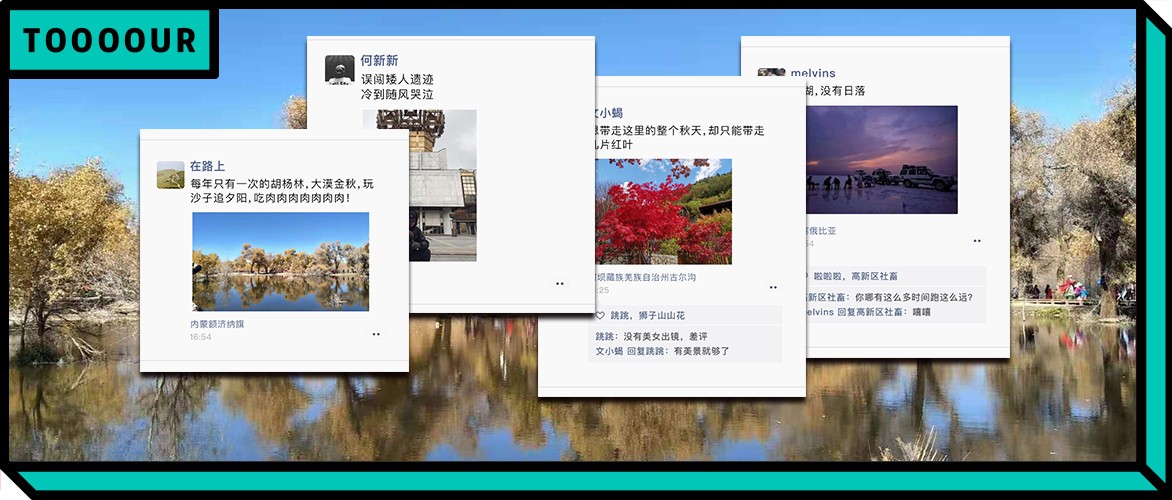Click the melvins post text 没有日落
This screenshot has height=500, width=1172.
(844, 90)
